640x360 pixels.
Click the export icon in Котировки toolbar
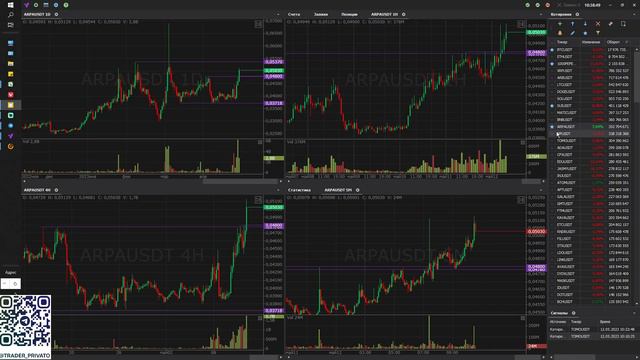(x=623, y=24)
